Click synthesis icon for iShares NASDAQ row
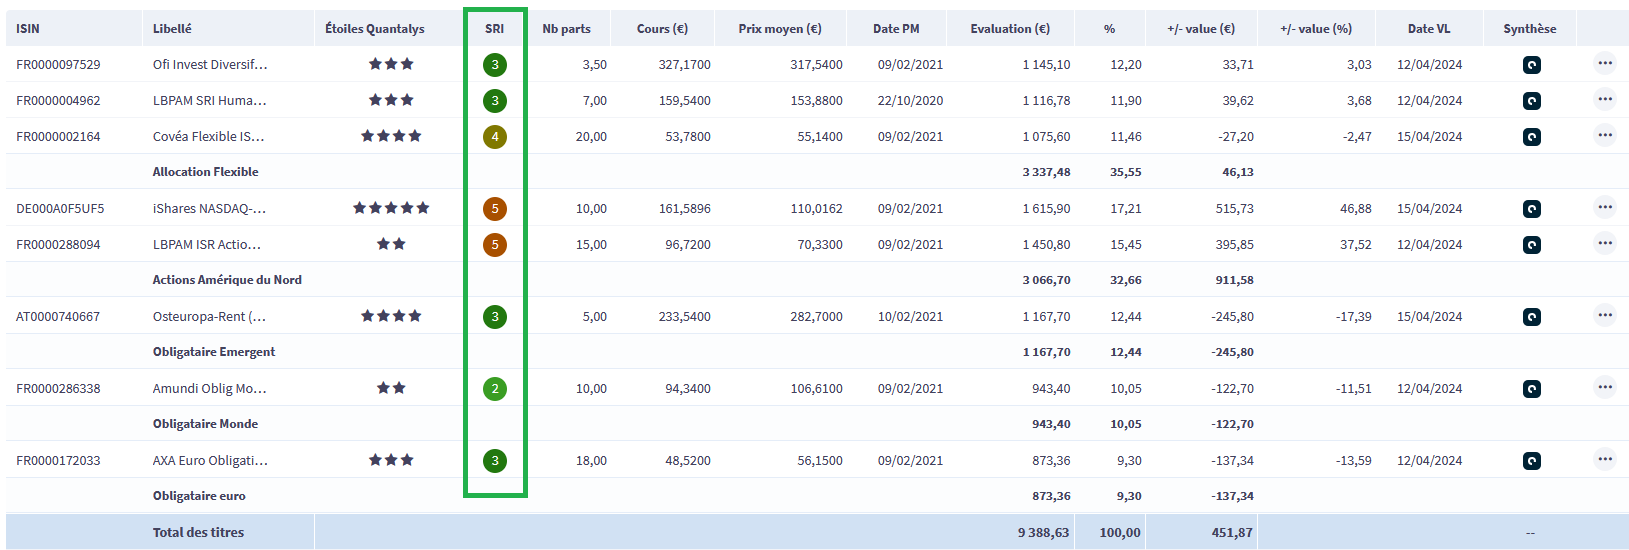The image size is (1629, 550). (1531, 209)
